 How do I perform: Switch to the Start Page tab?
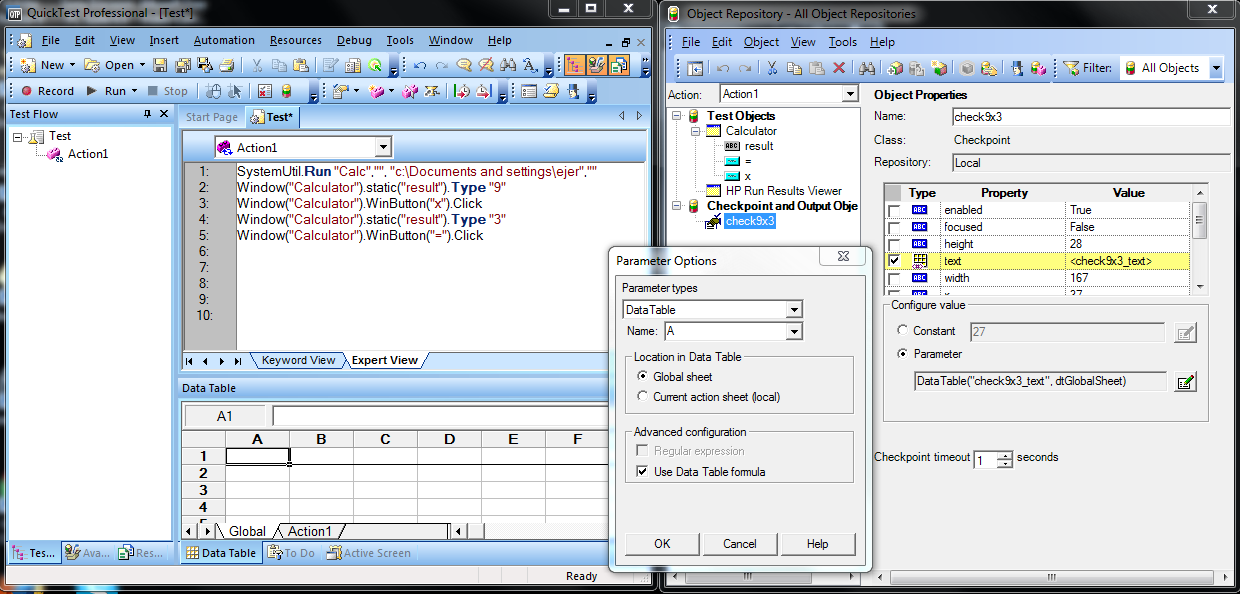[x=212, y=117]
